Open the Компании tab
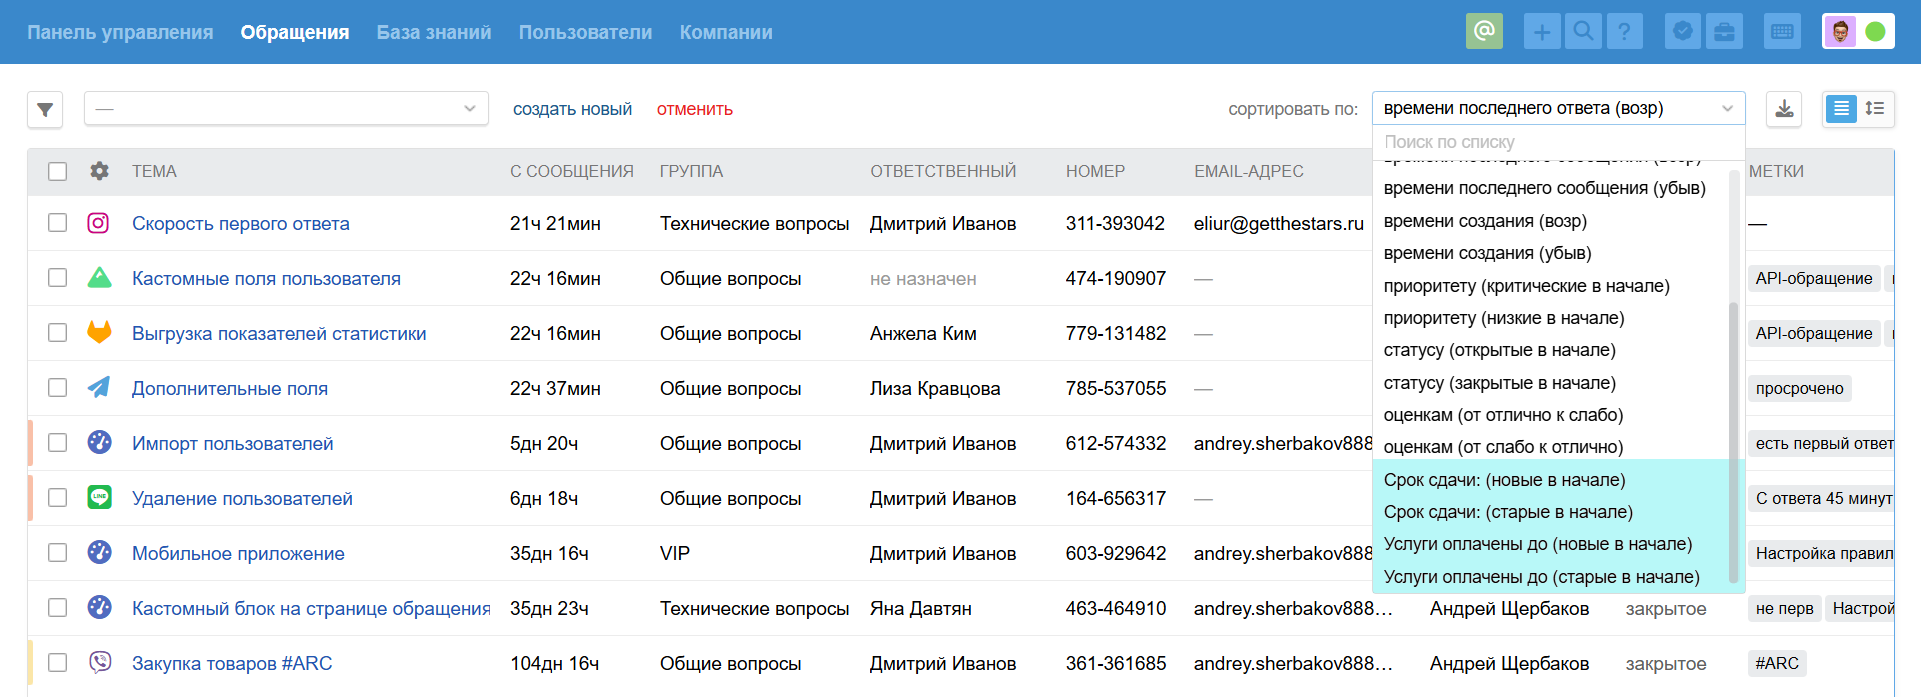 tap(726, 32)
